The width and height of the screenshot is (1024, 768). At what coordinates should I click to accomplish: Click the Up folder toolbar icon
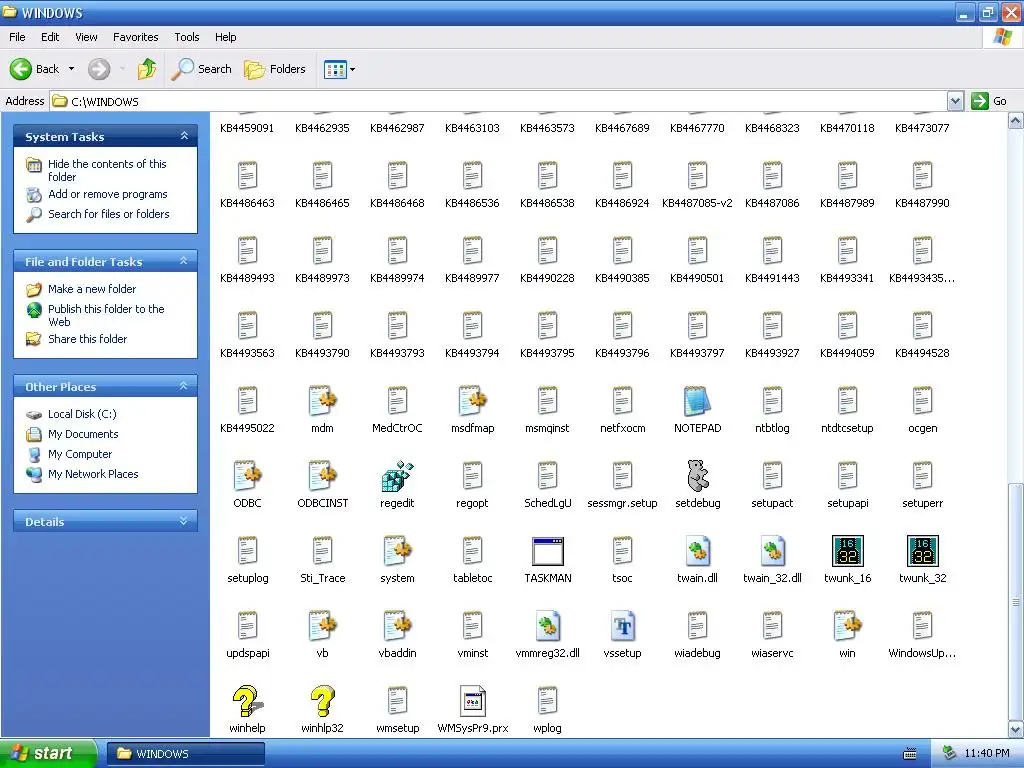tap(147, 69)
